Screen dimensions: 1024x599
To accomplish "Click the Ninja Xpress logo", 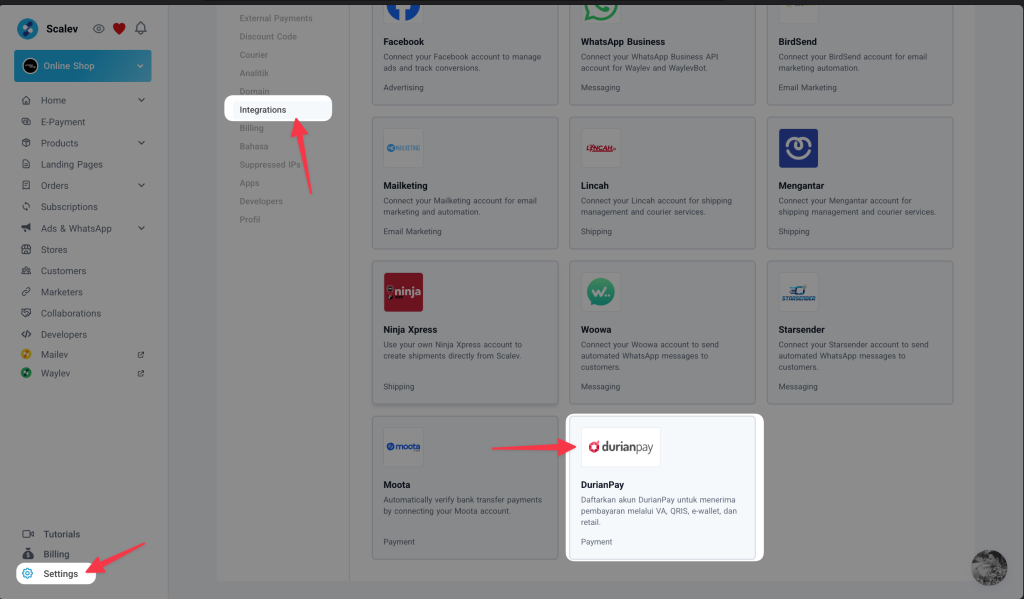I will pos(404,292).
